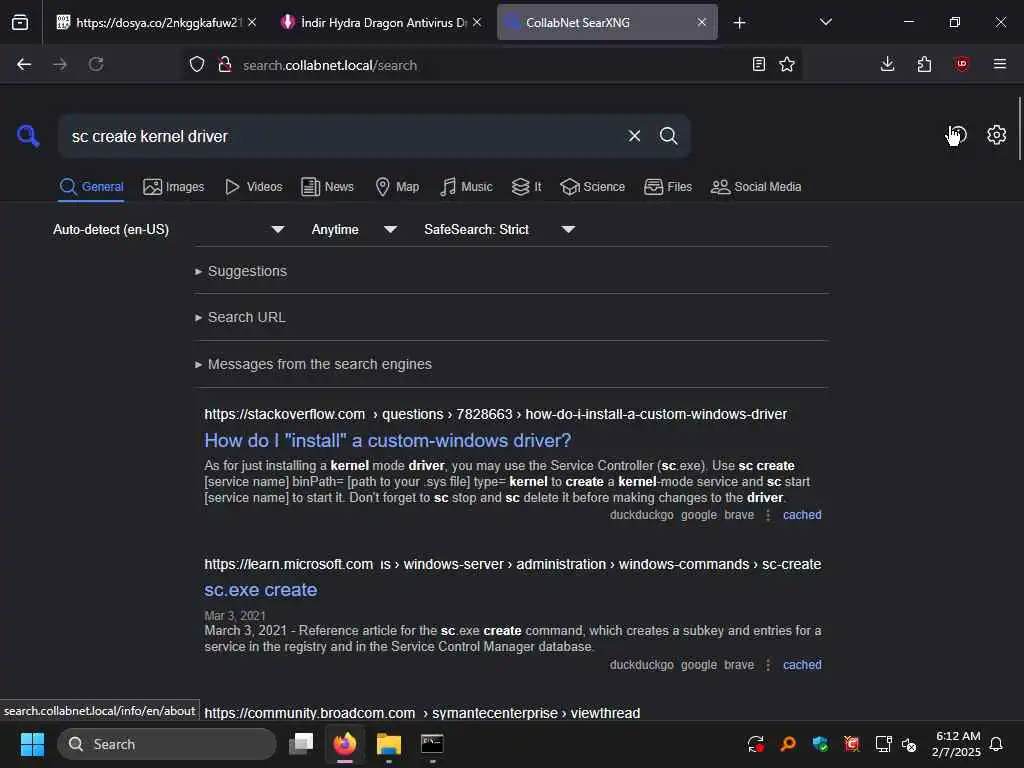The height and width of the screenshot is (768, 1024).
Task: Open the Firefox downloads panel
Action: (887, 64)
